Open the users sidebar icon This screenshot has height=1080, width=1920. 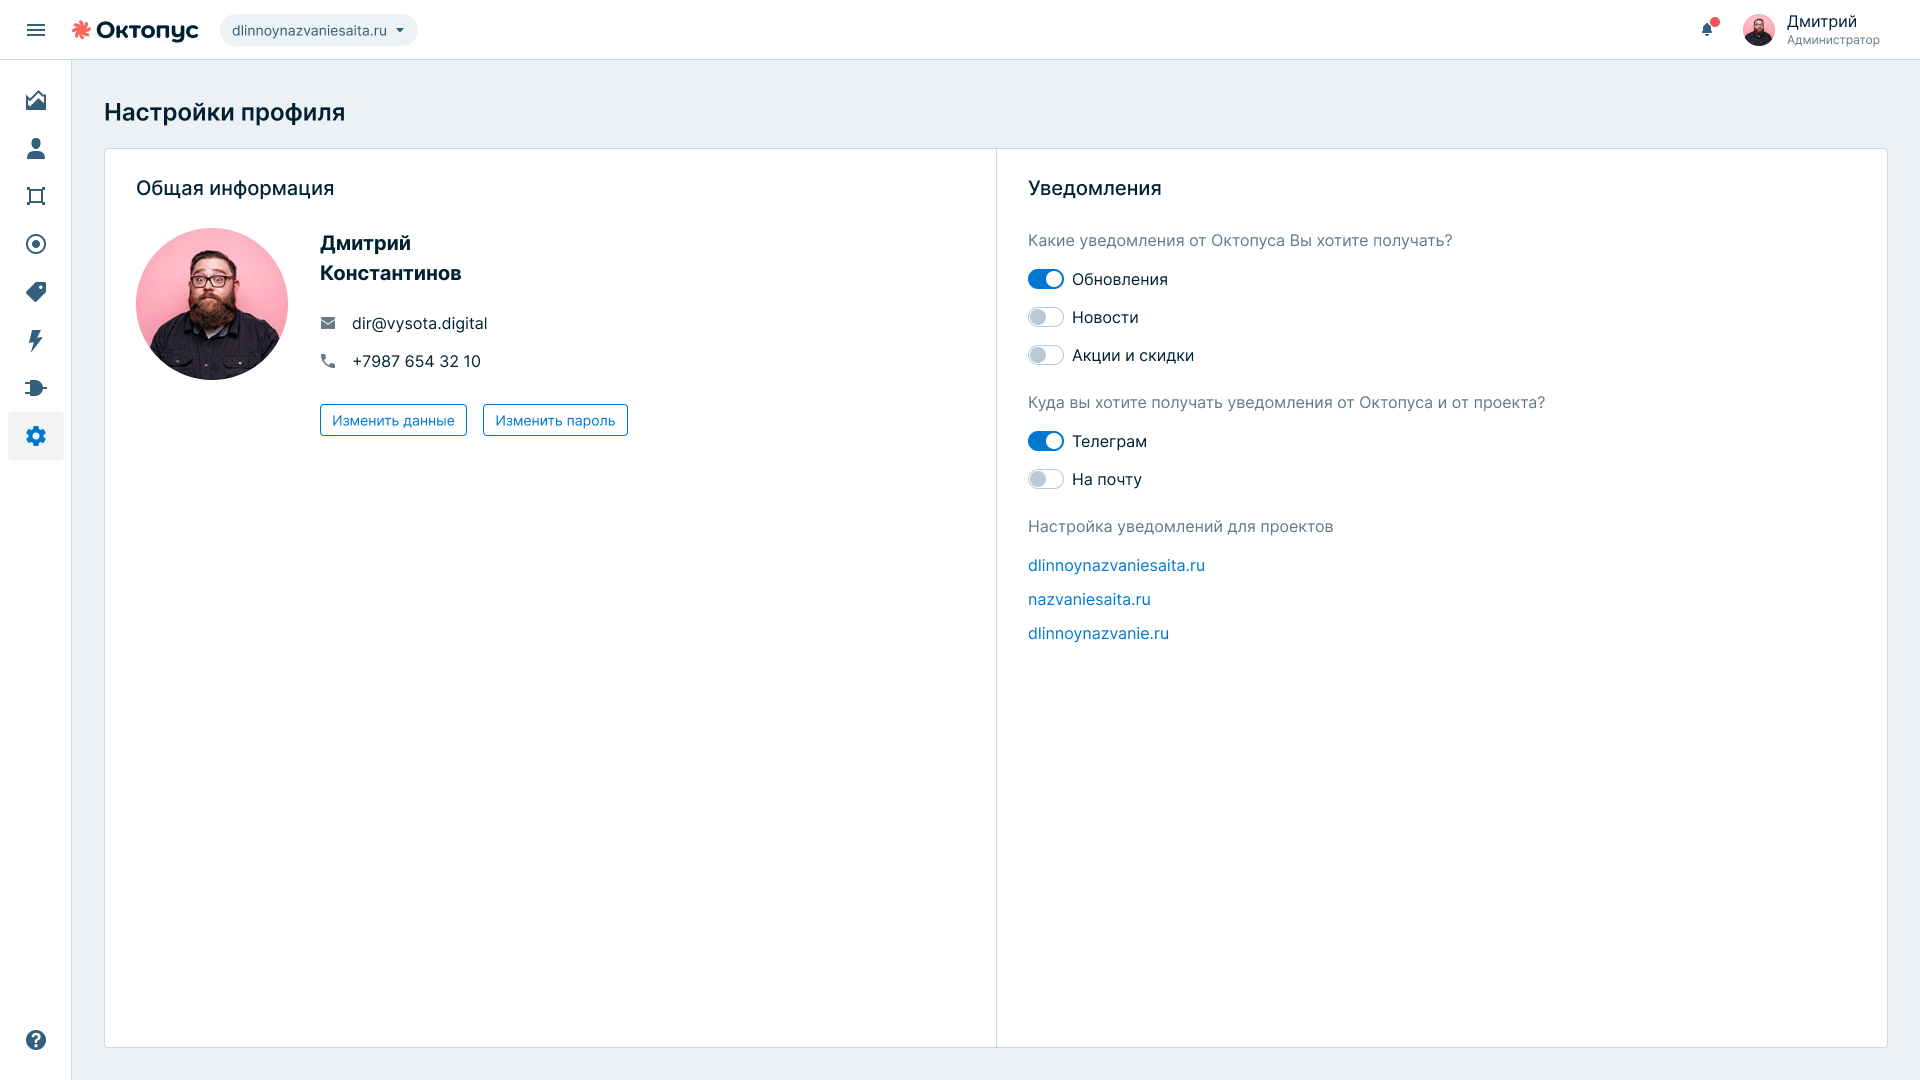(x=36, y=148)
